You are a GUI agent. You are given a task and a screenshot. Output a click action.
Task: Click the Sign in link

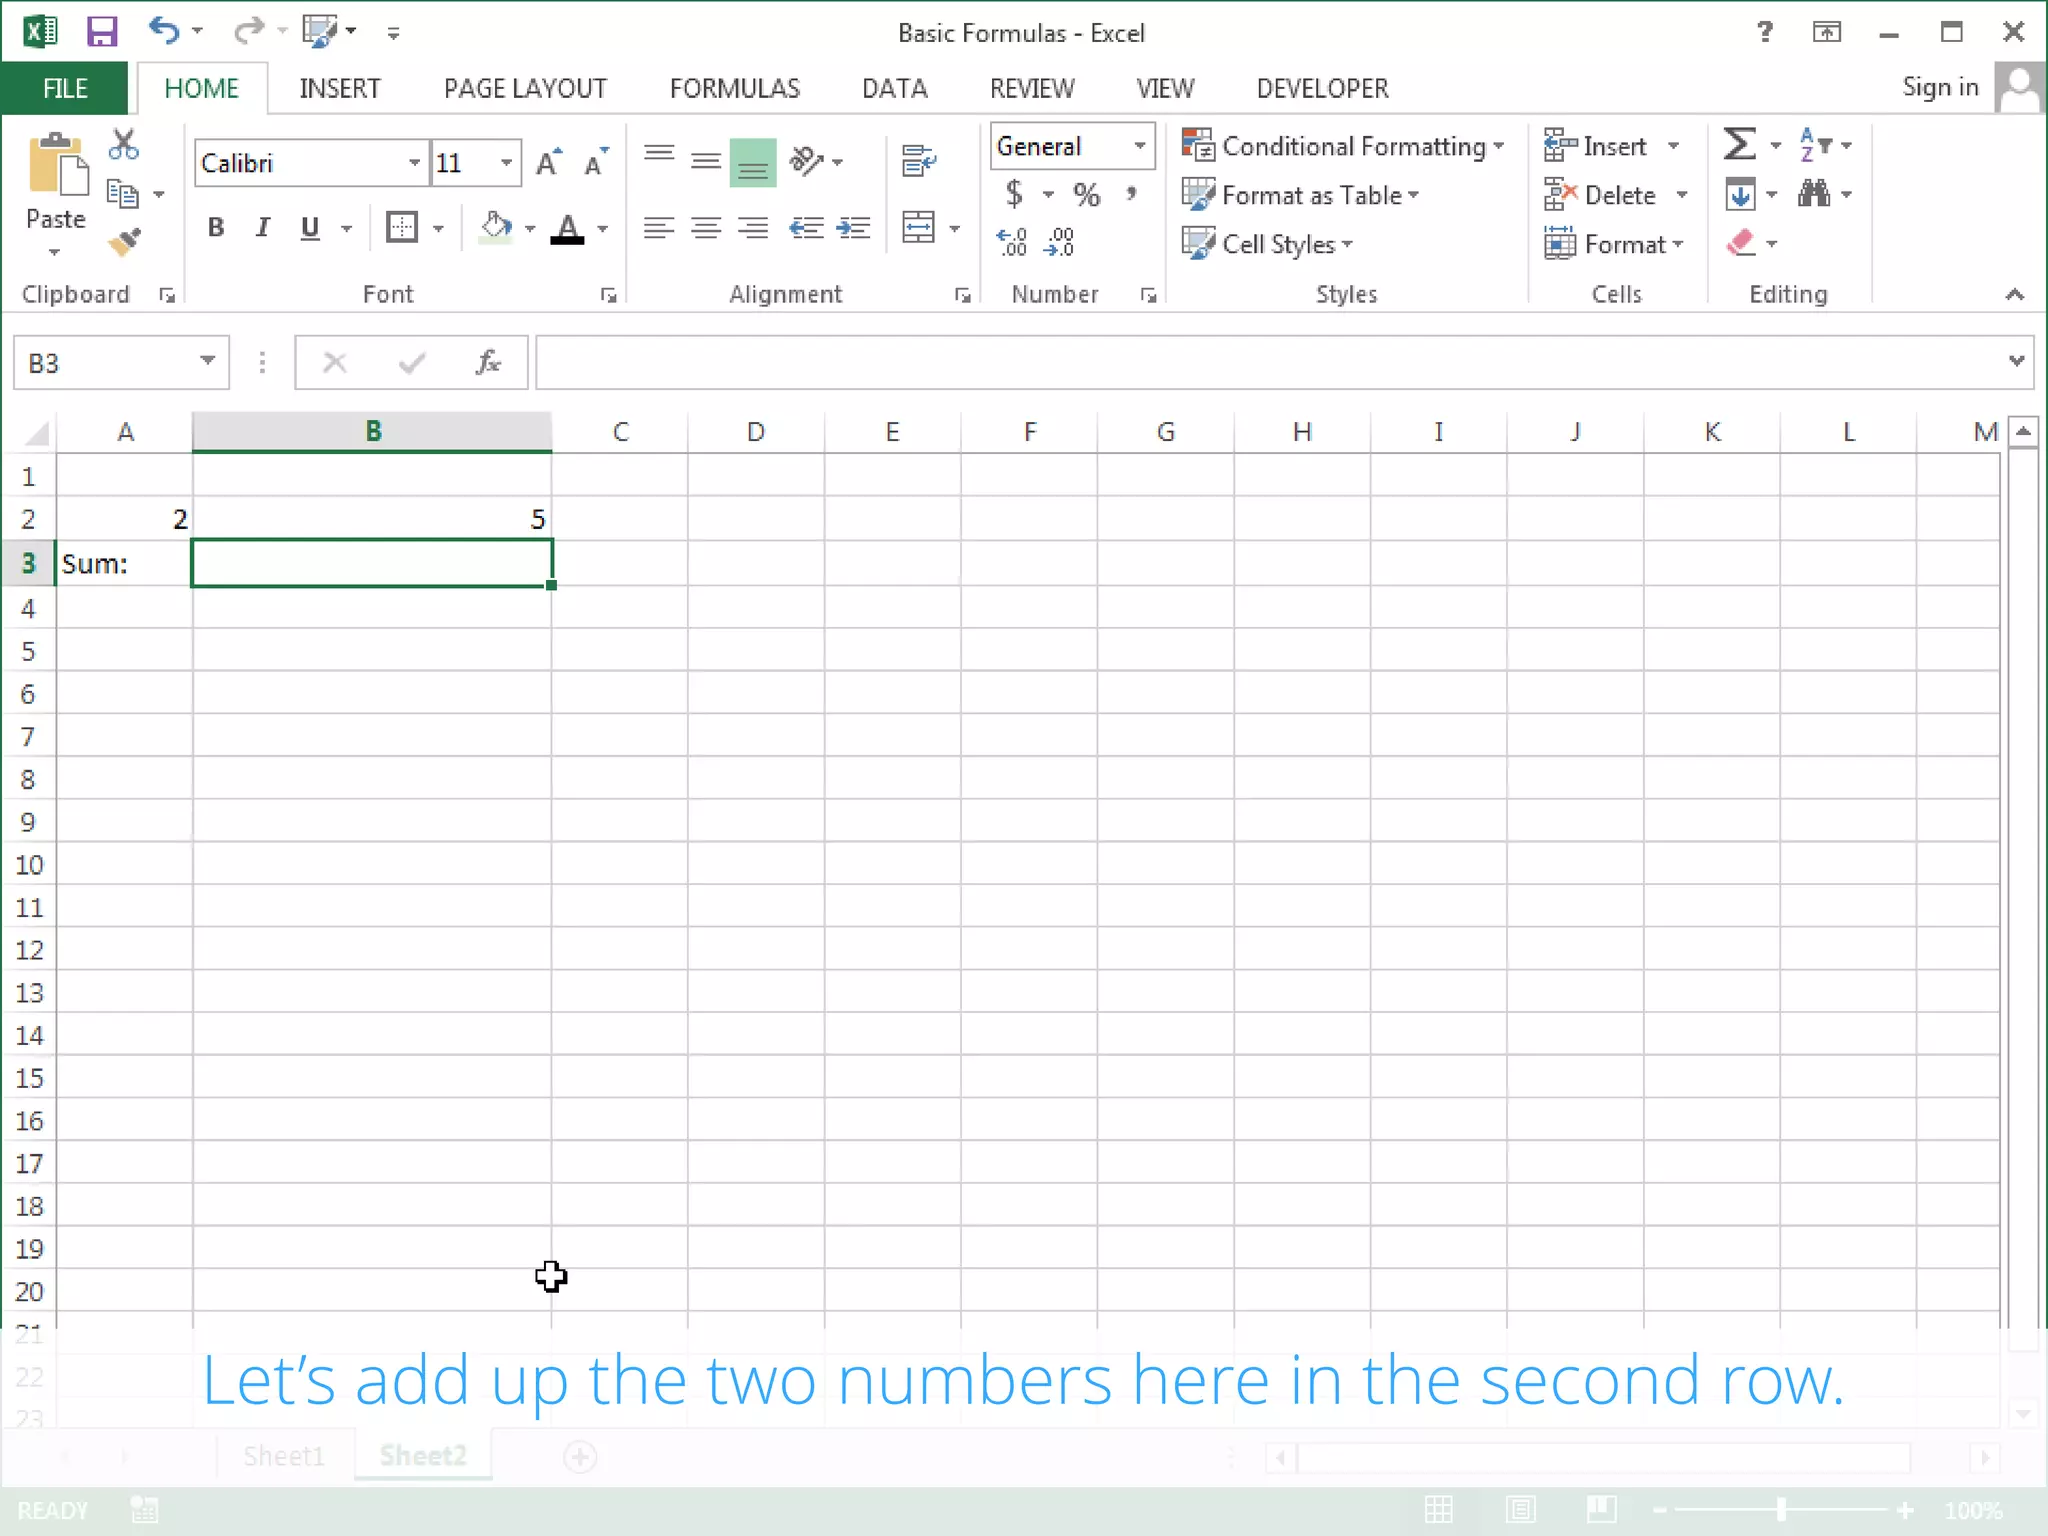pos(1939,88)
